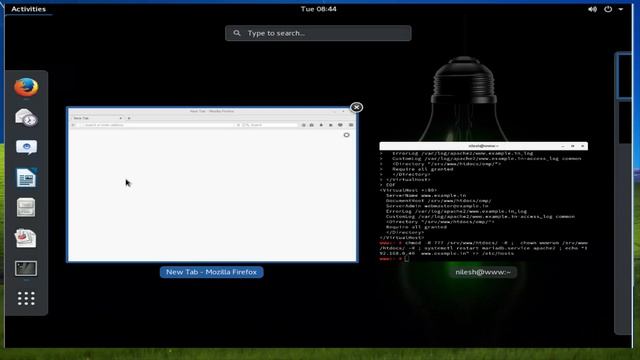
Task: Launch Firefox from the dock
Action: coord(26,87)
